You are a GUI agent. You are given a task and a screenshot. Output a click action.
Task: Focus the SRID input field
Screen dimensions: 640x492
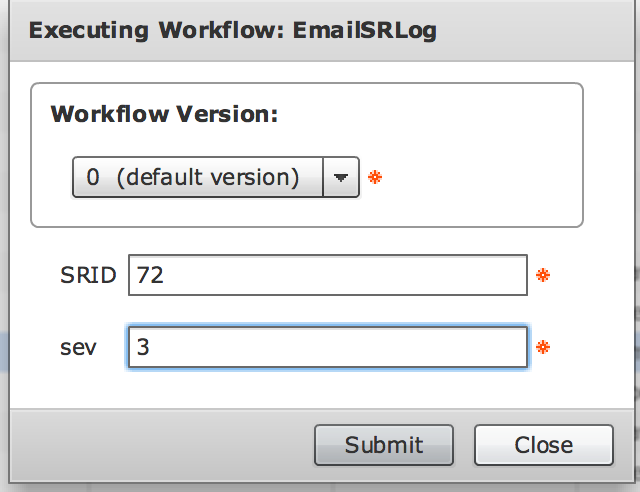(x=328, y=275)
